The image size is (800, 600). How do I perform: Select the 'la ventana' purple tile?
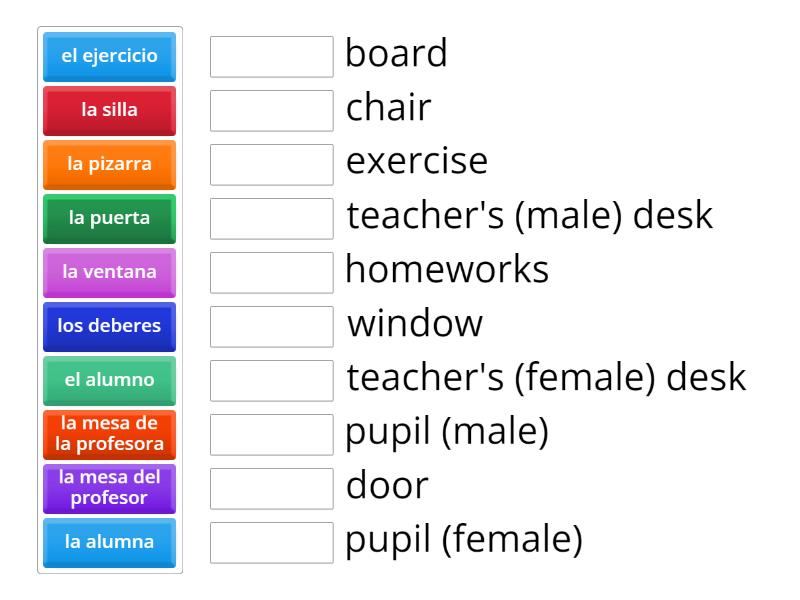[109, 272]
